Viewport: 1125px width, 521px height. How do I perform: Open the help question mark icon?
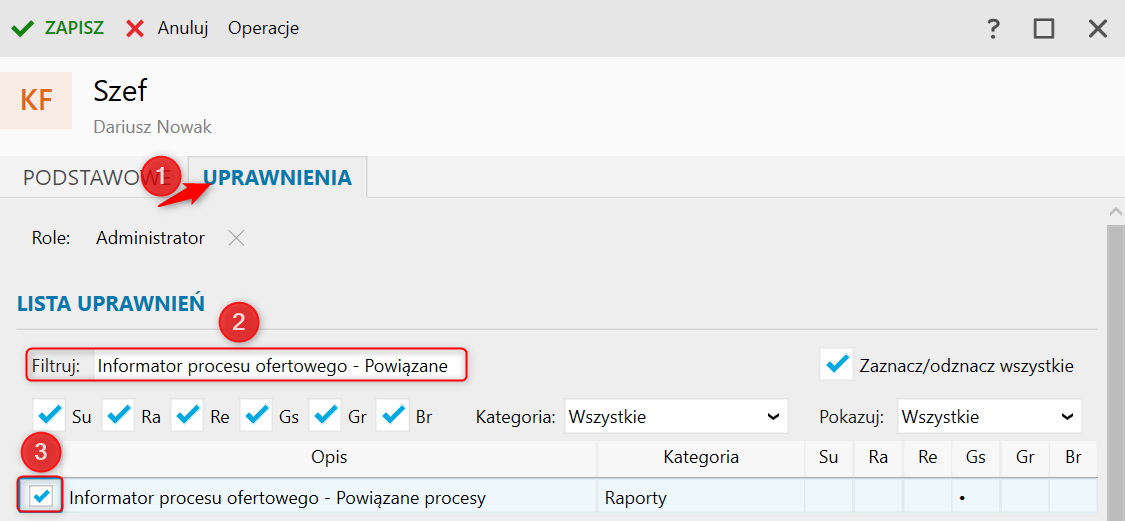point(993,29)
